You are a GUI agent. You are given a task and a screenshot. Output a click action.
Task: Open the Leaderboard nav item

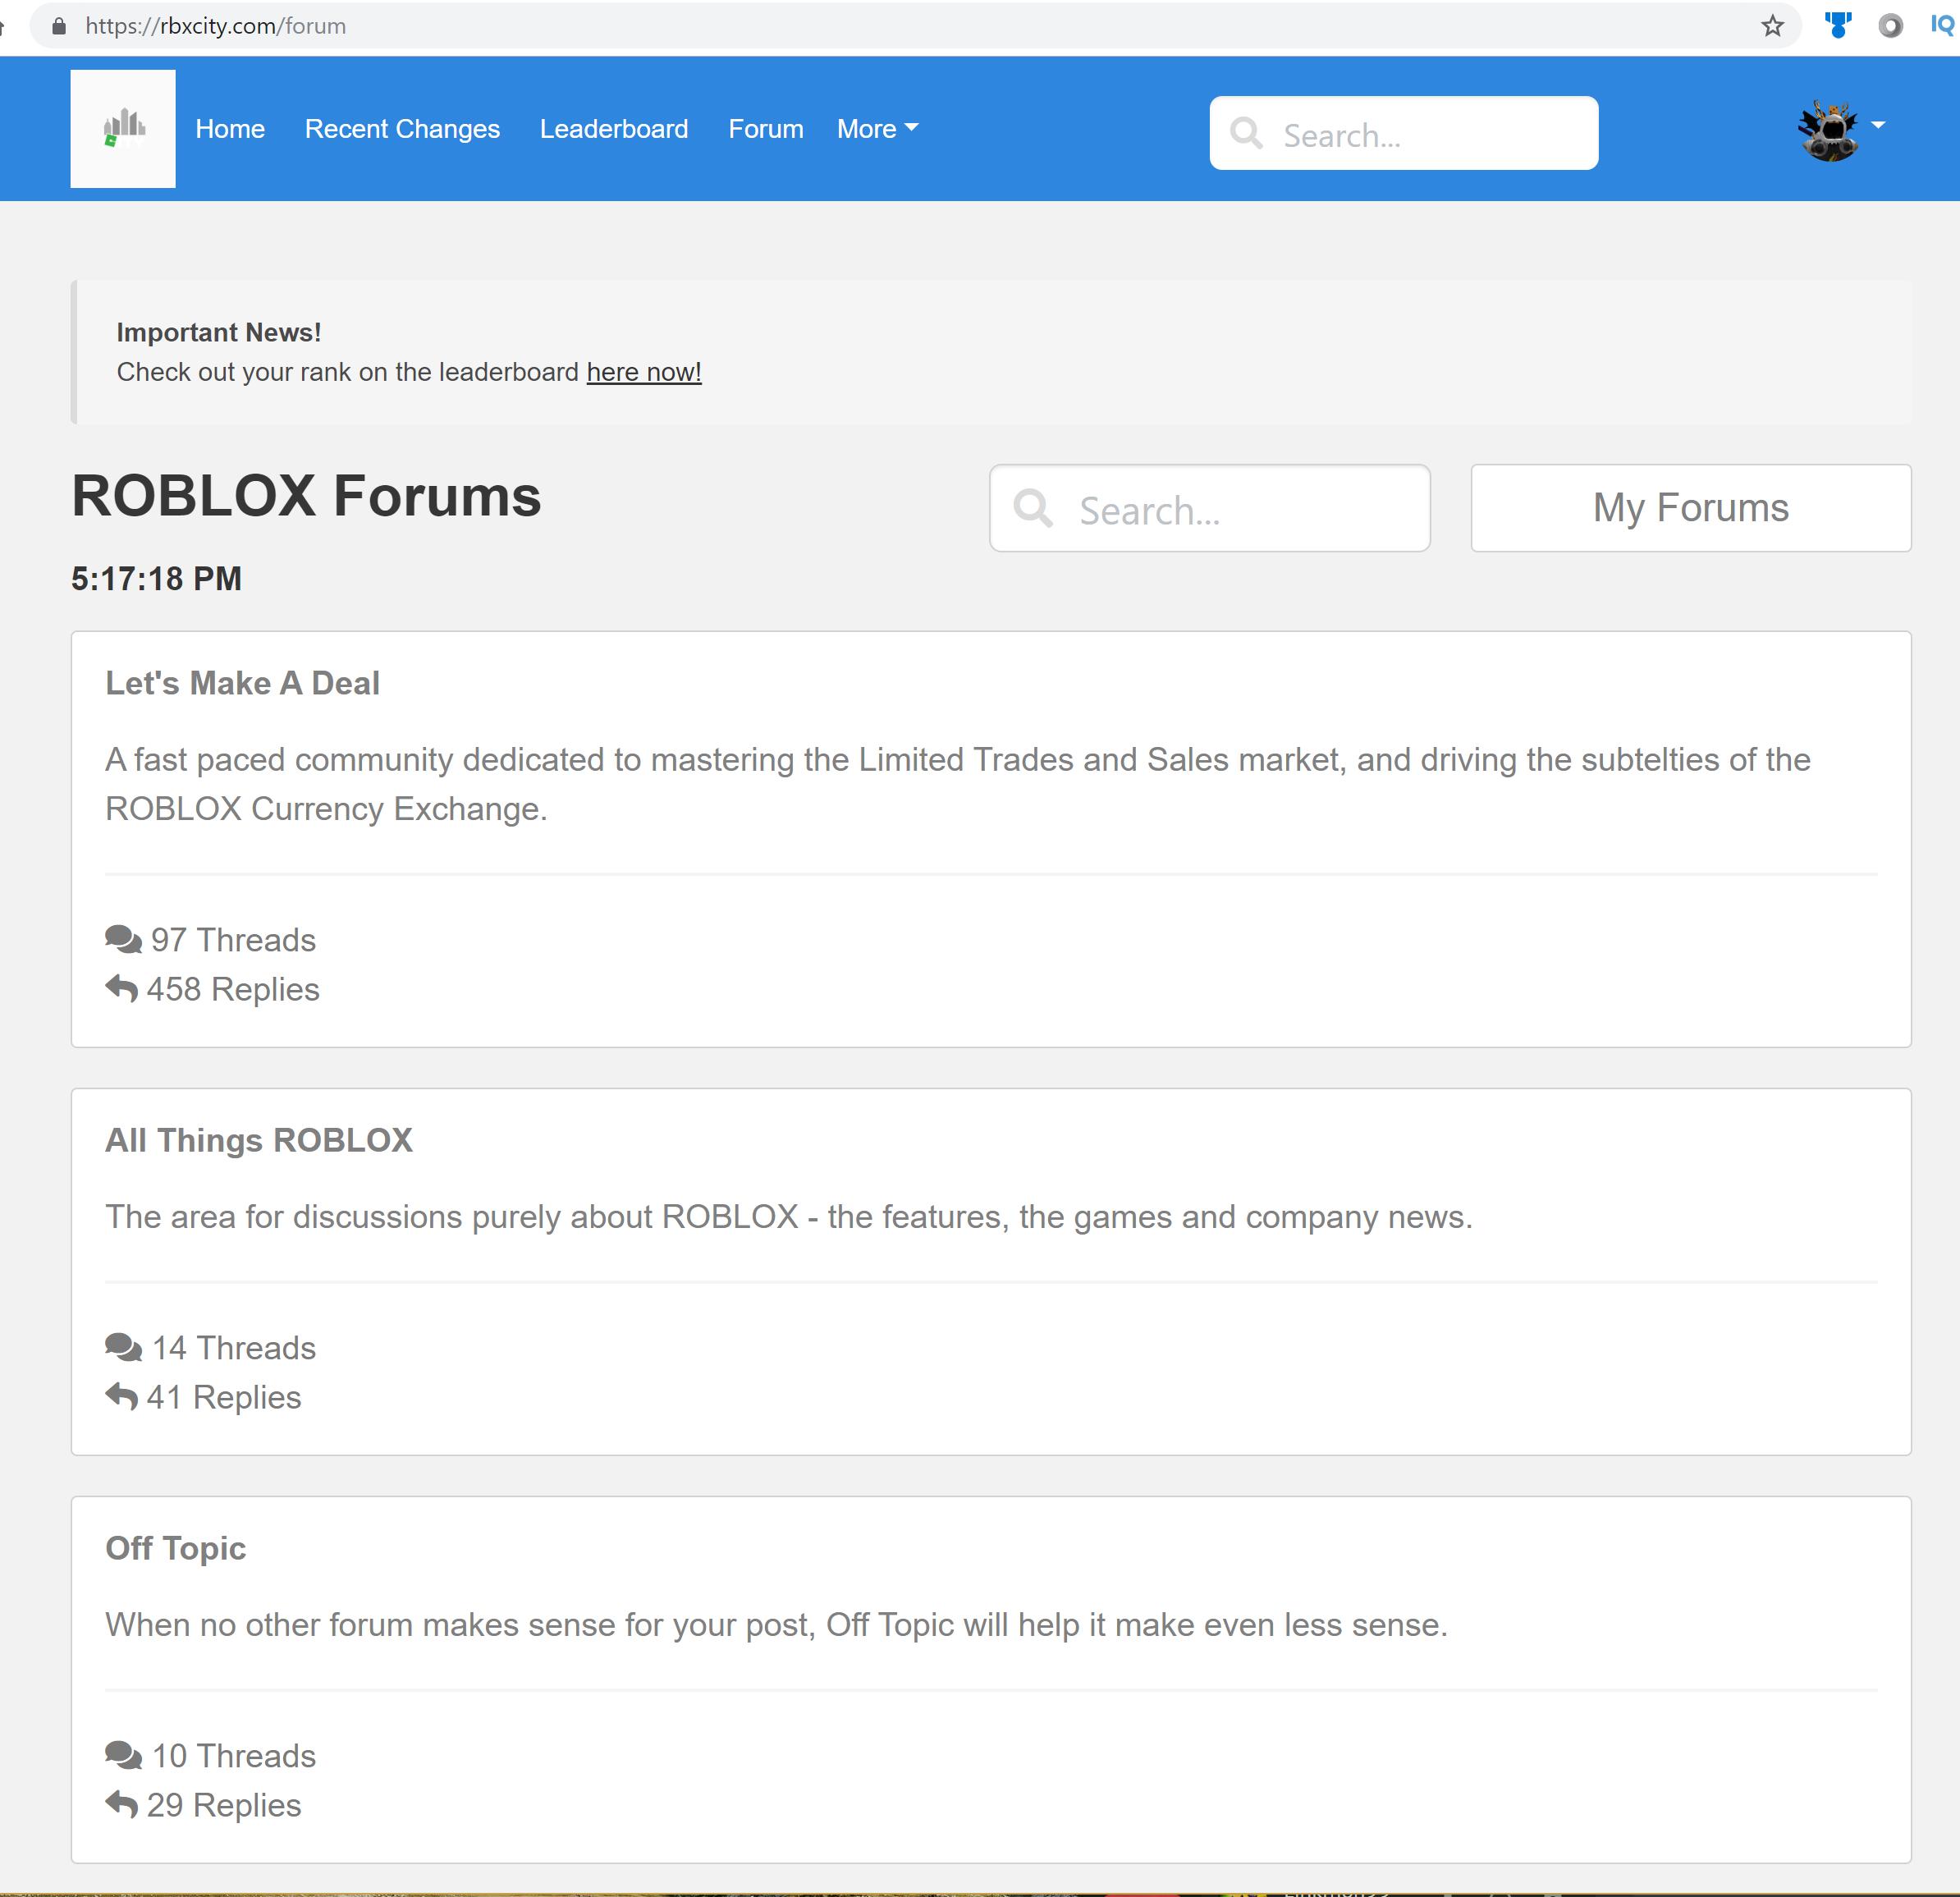[x=613, y=129]
